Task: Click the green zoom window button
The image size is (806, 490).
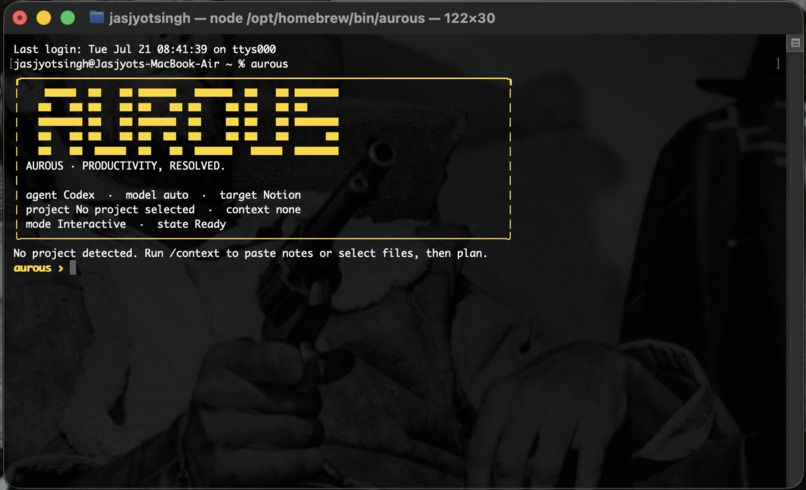Action: (x=67, y=18)
